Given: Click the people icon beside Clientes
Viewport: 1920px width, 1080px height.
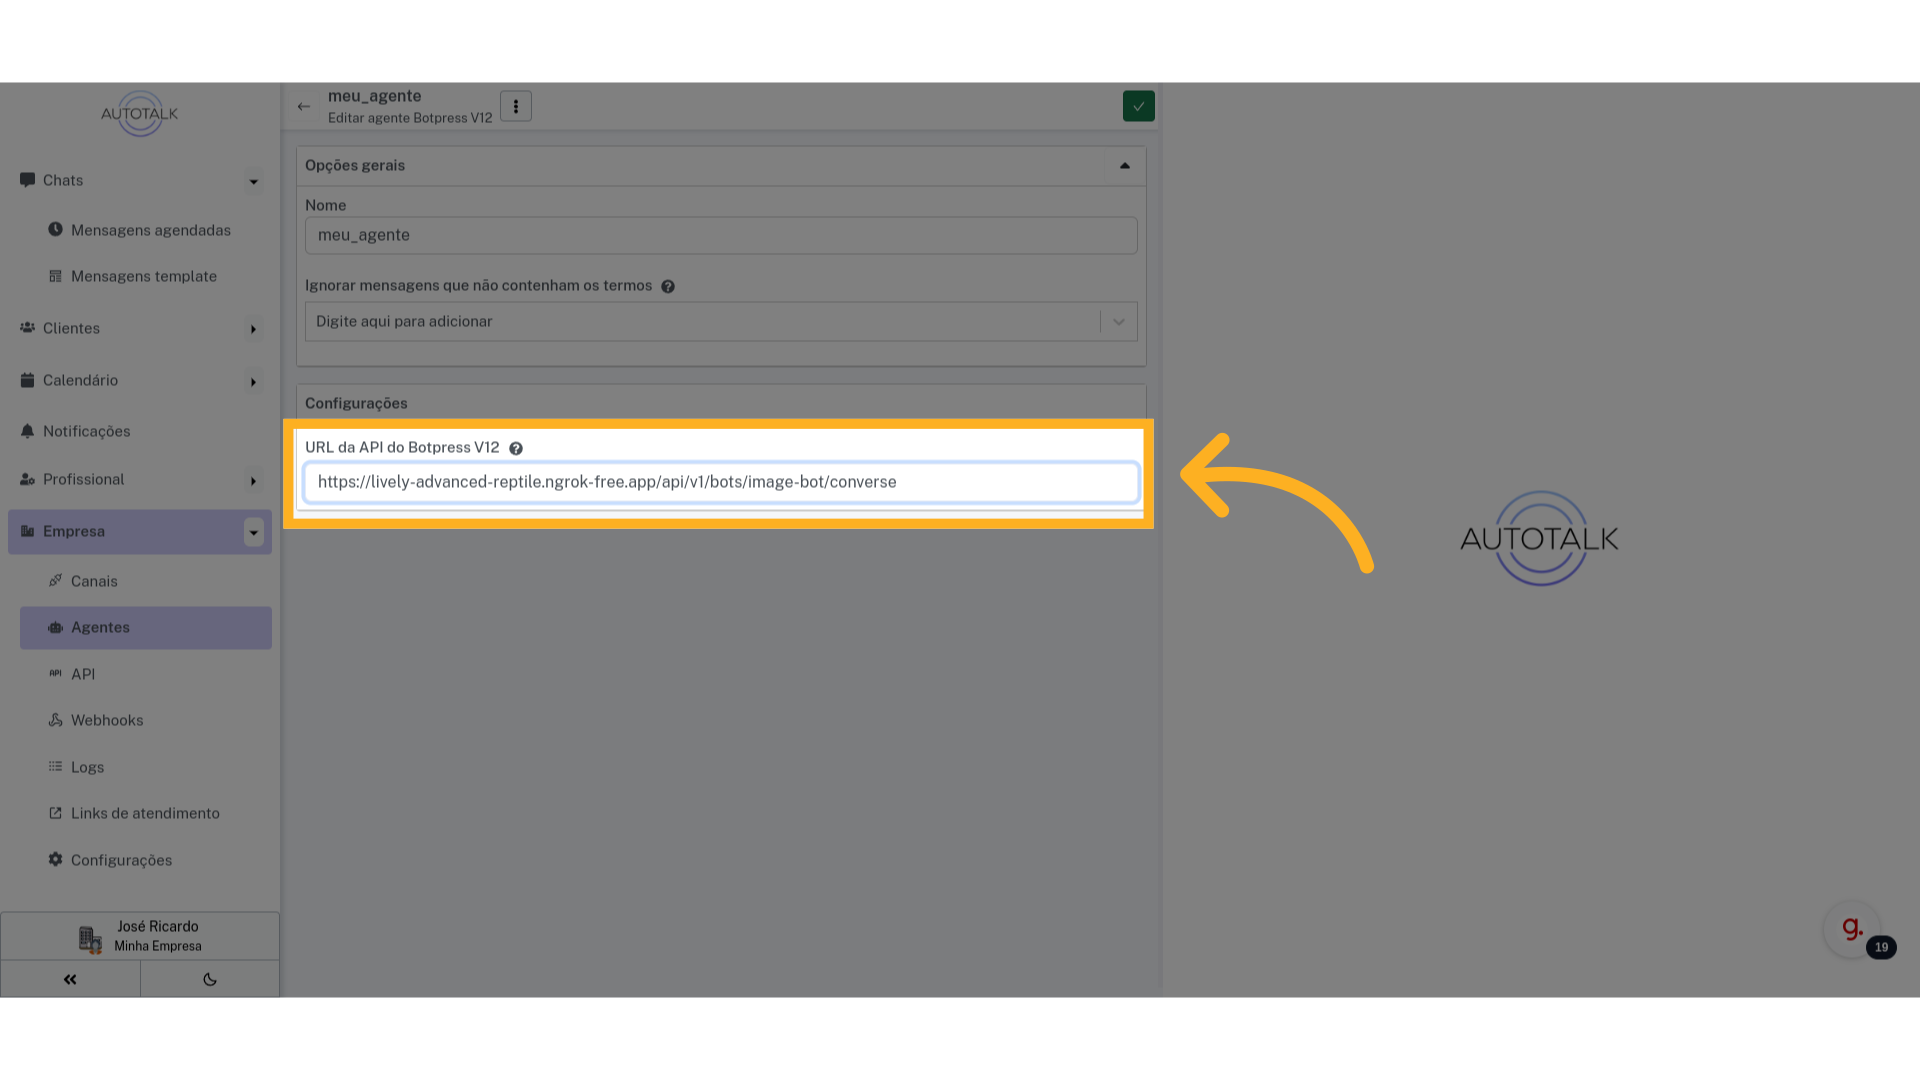Looking at the screenshot, I should (x=27, y=327).
